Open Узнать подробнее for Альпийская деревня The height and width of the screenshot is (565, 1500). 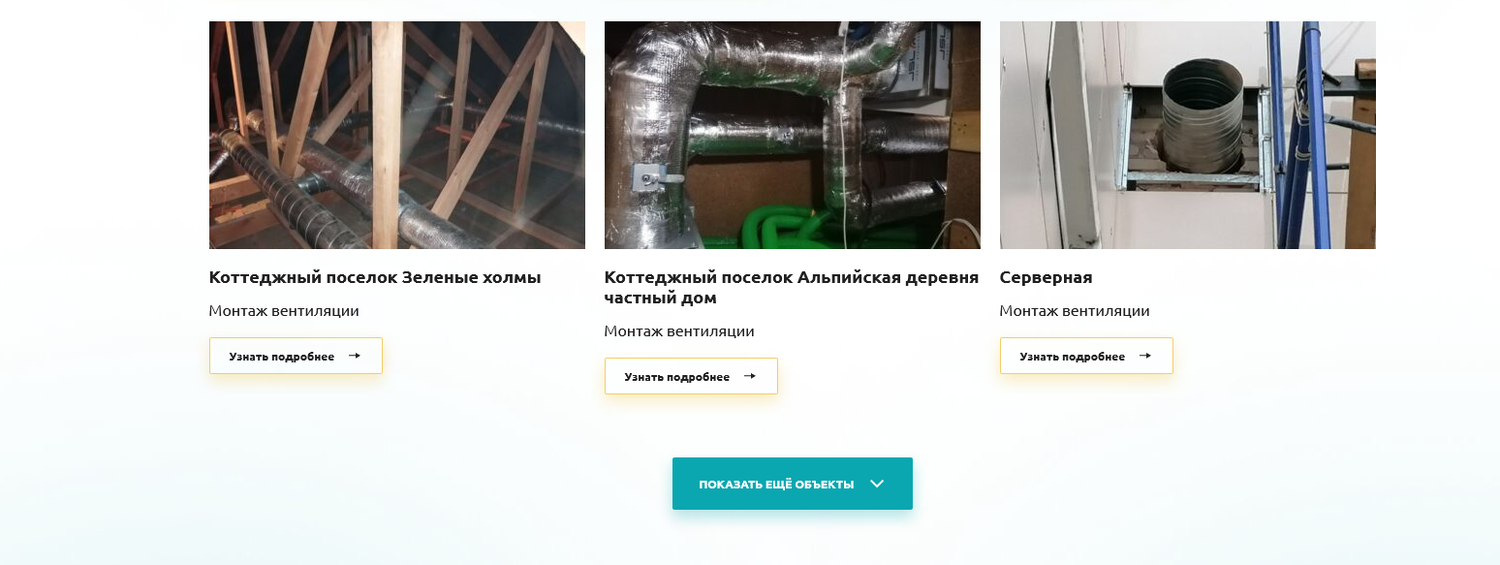click(x=691, y=376)
